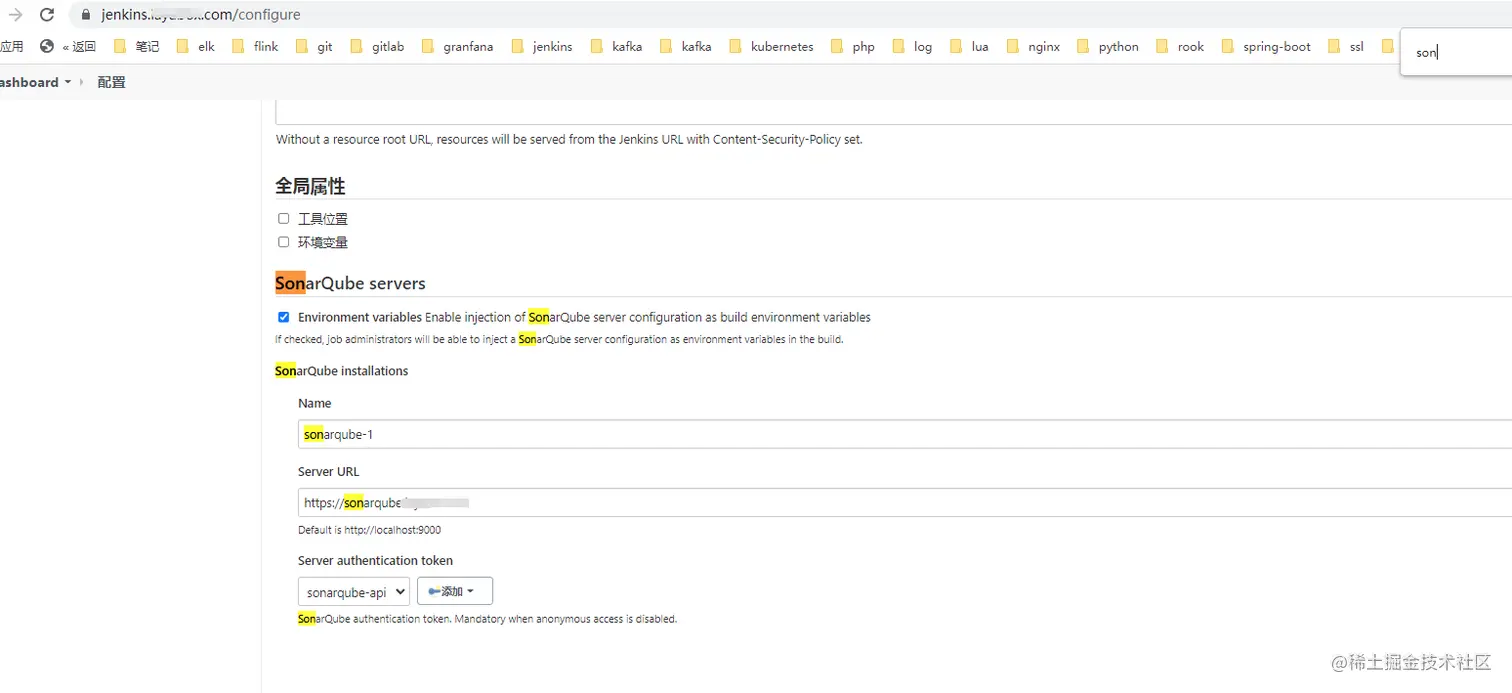Click the browser address bar URL
The image size is (1512, 693).
point(201,15)
